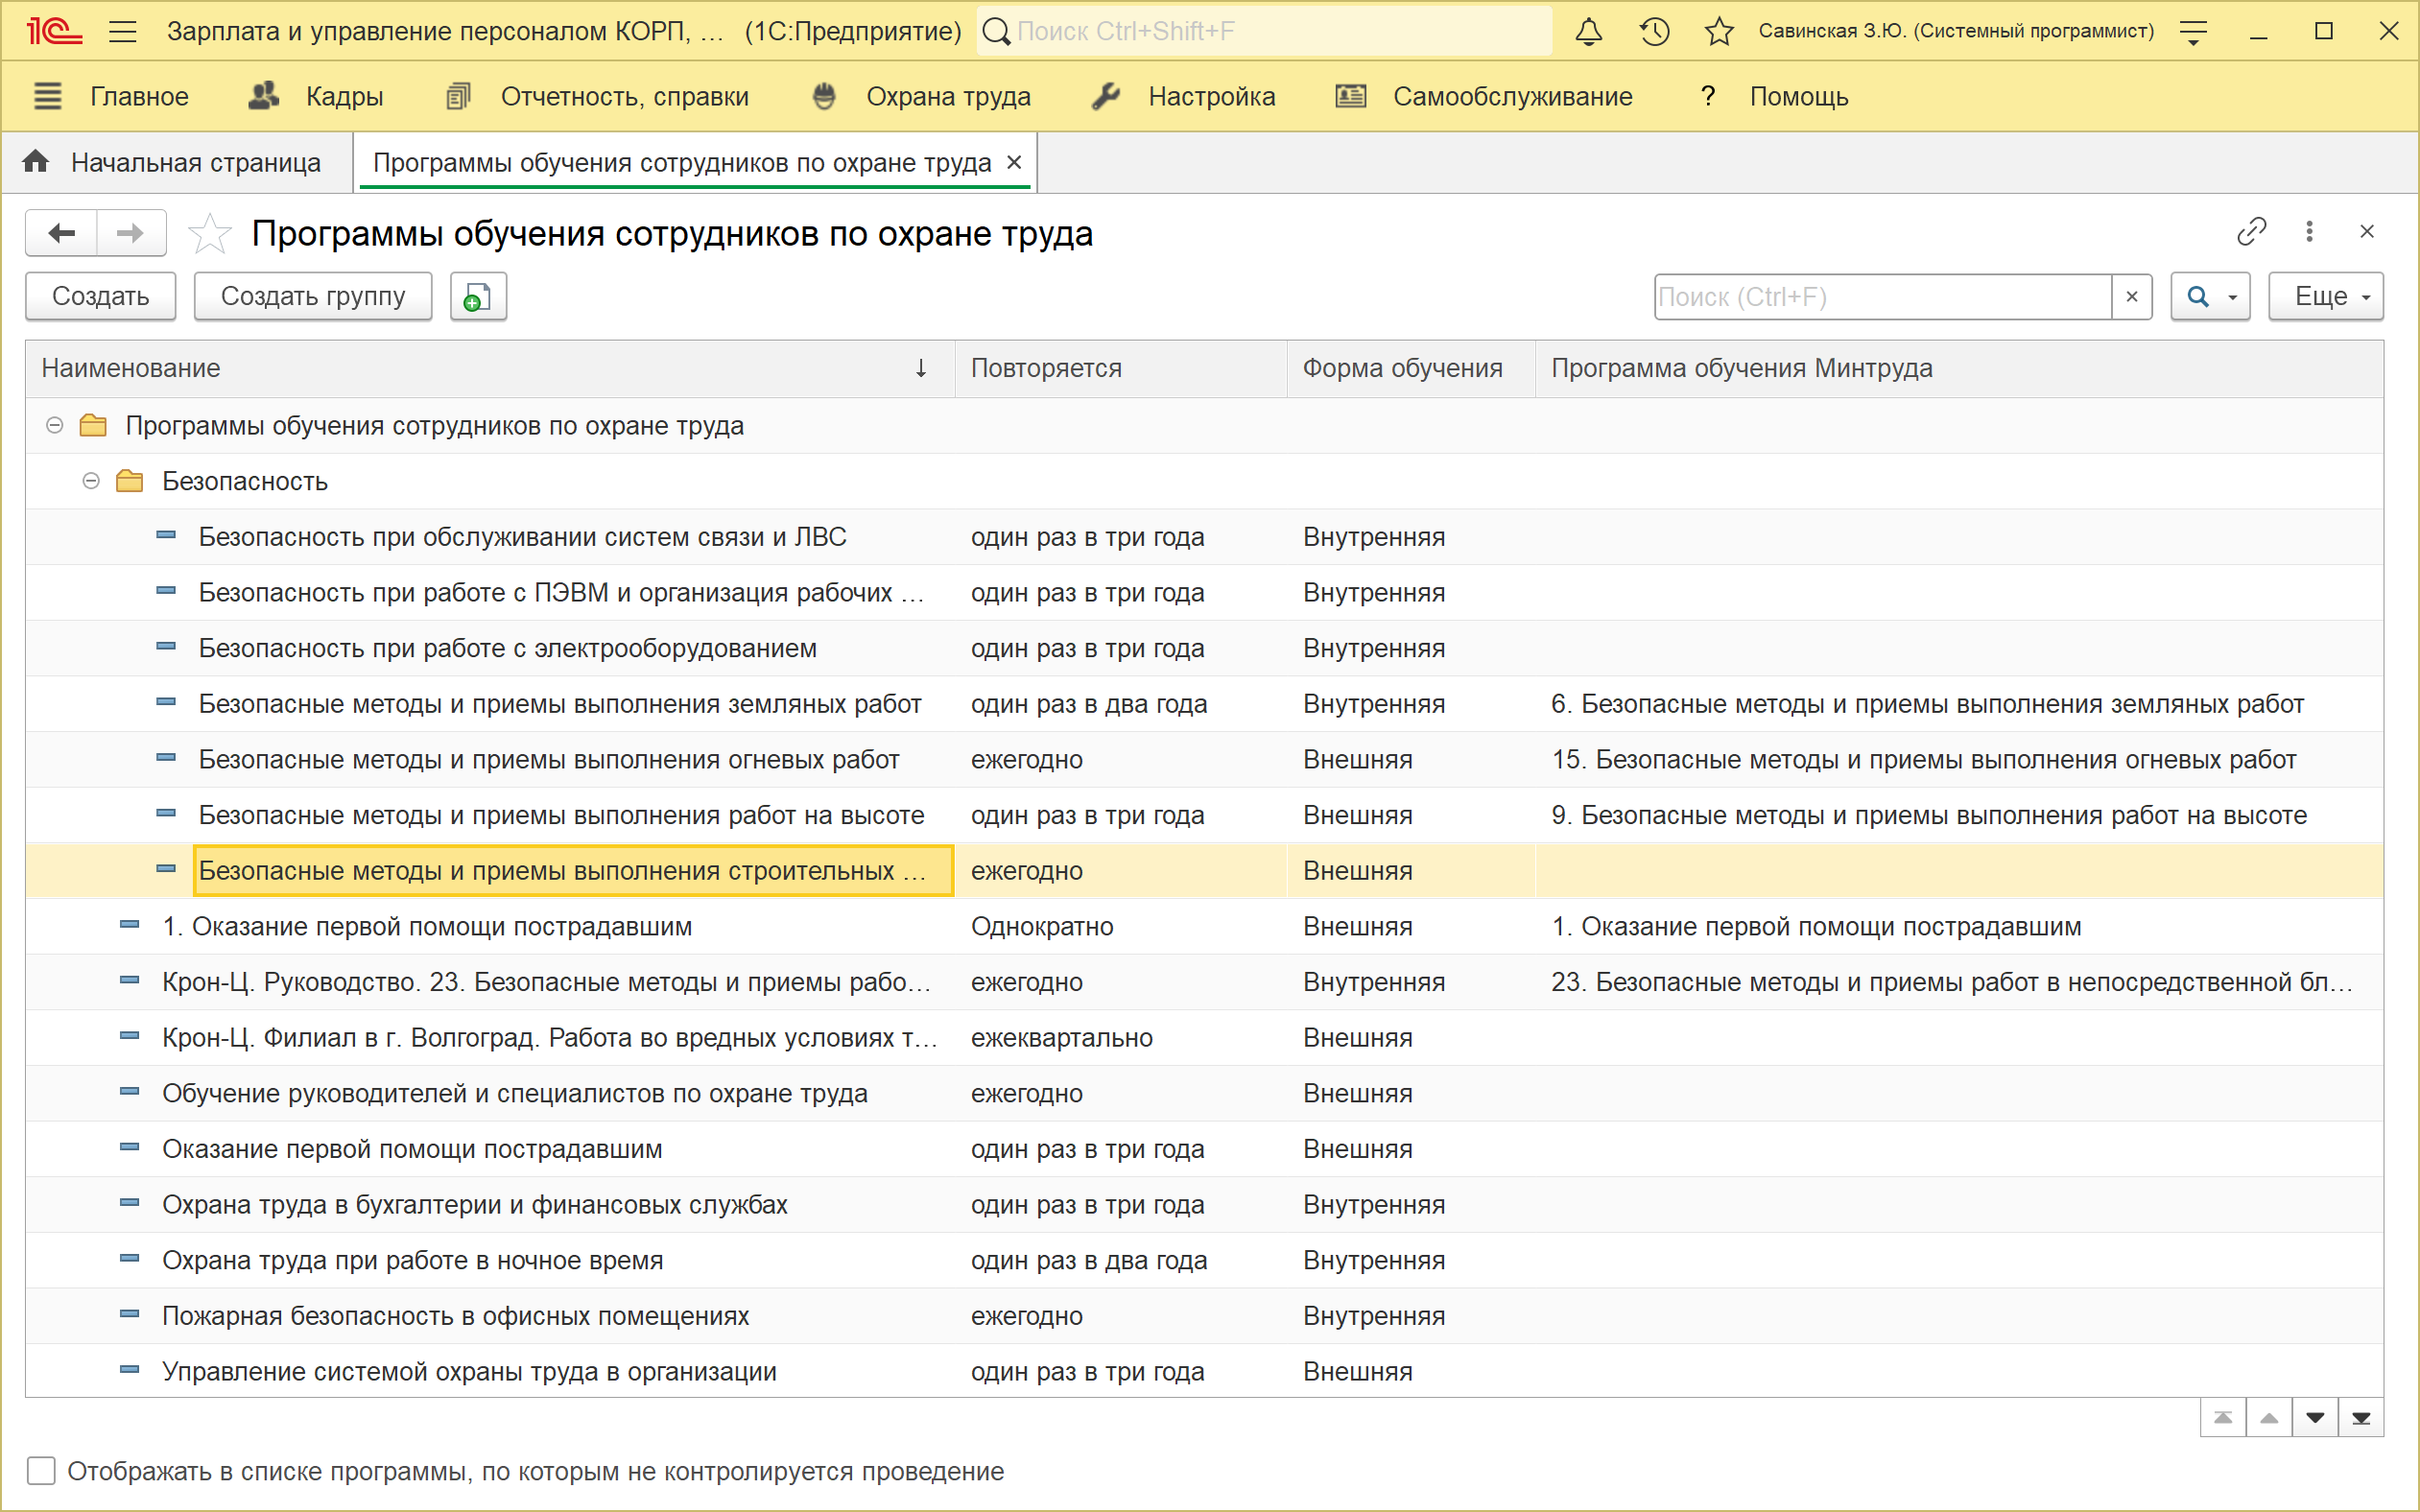
Task: Get link to this form icon
Action: (x=2251, y=232)
